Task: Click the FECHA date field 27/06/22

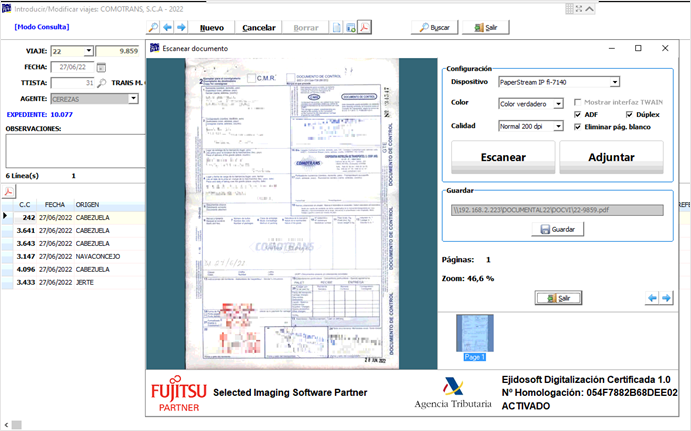Action: pyautogui.click(x=73, y=67)
